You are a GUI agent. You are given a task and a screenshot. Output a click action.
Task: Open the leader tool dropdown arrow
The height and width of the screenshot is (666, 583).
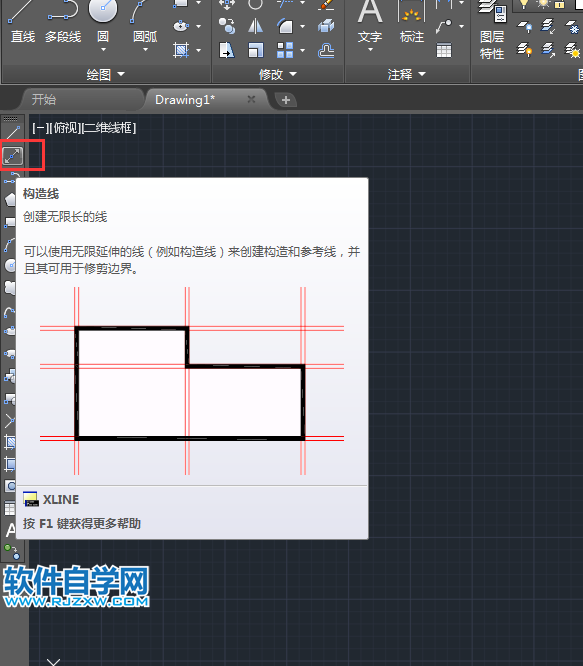click(x=462, y=26)
